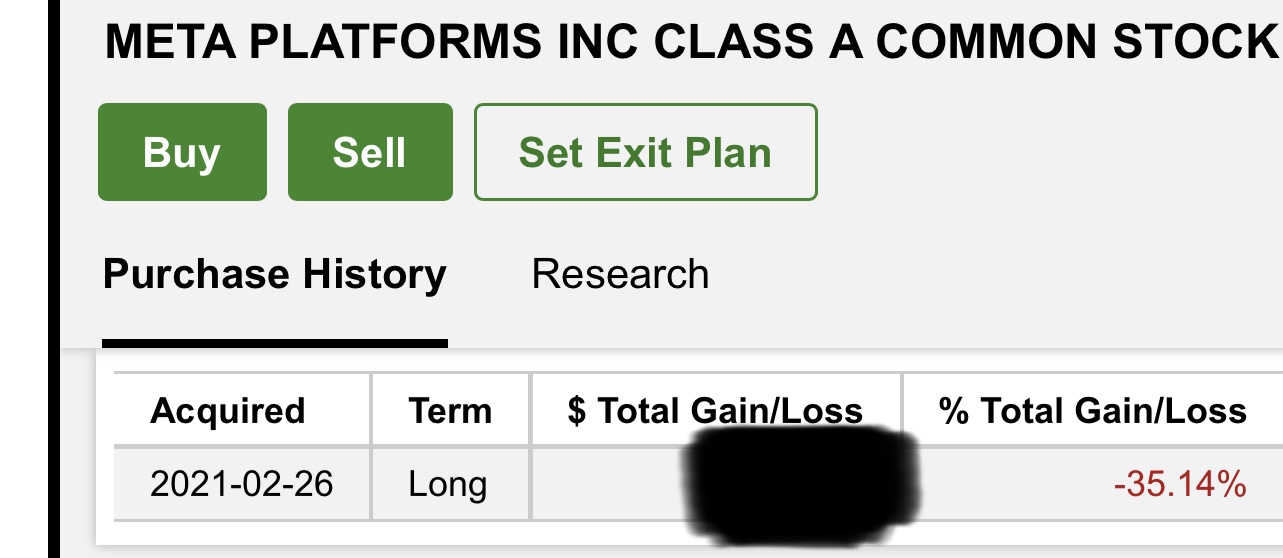Open the Set Exit Plan option
Viewport: 1283px width, 558px height.
645,152
